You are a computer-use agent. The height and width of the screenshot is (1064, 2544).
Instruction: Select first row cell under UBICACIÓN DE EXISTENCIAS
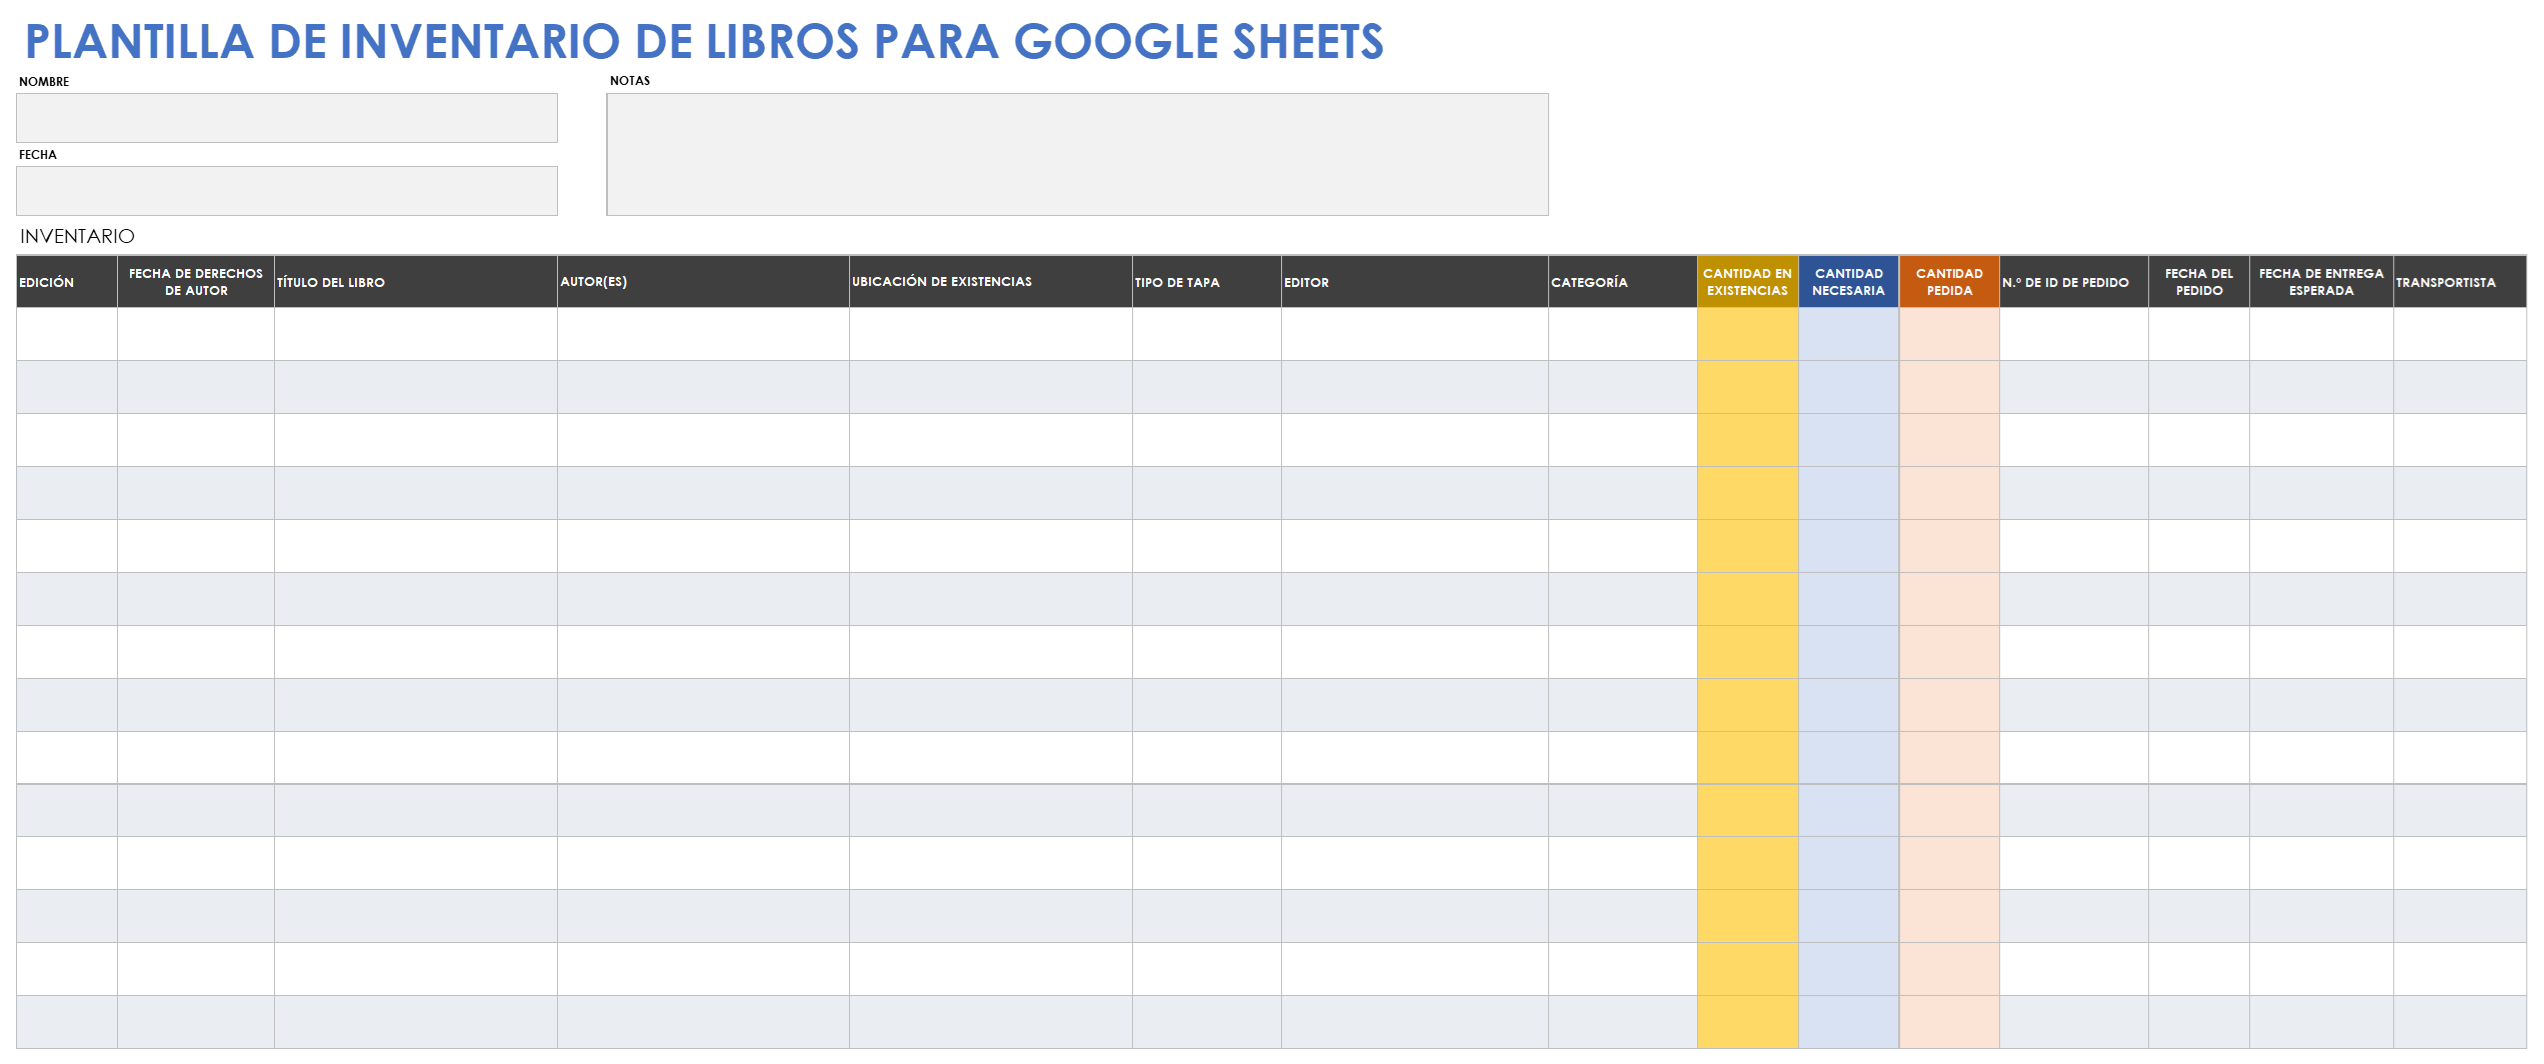point(991,334)
